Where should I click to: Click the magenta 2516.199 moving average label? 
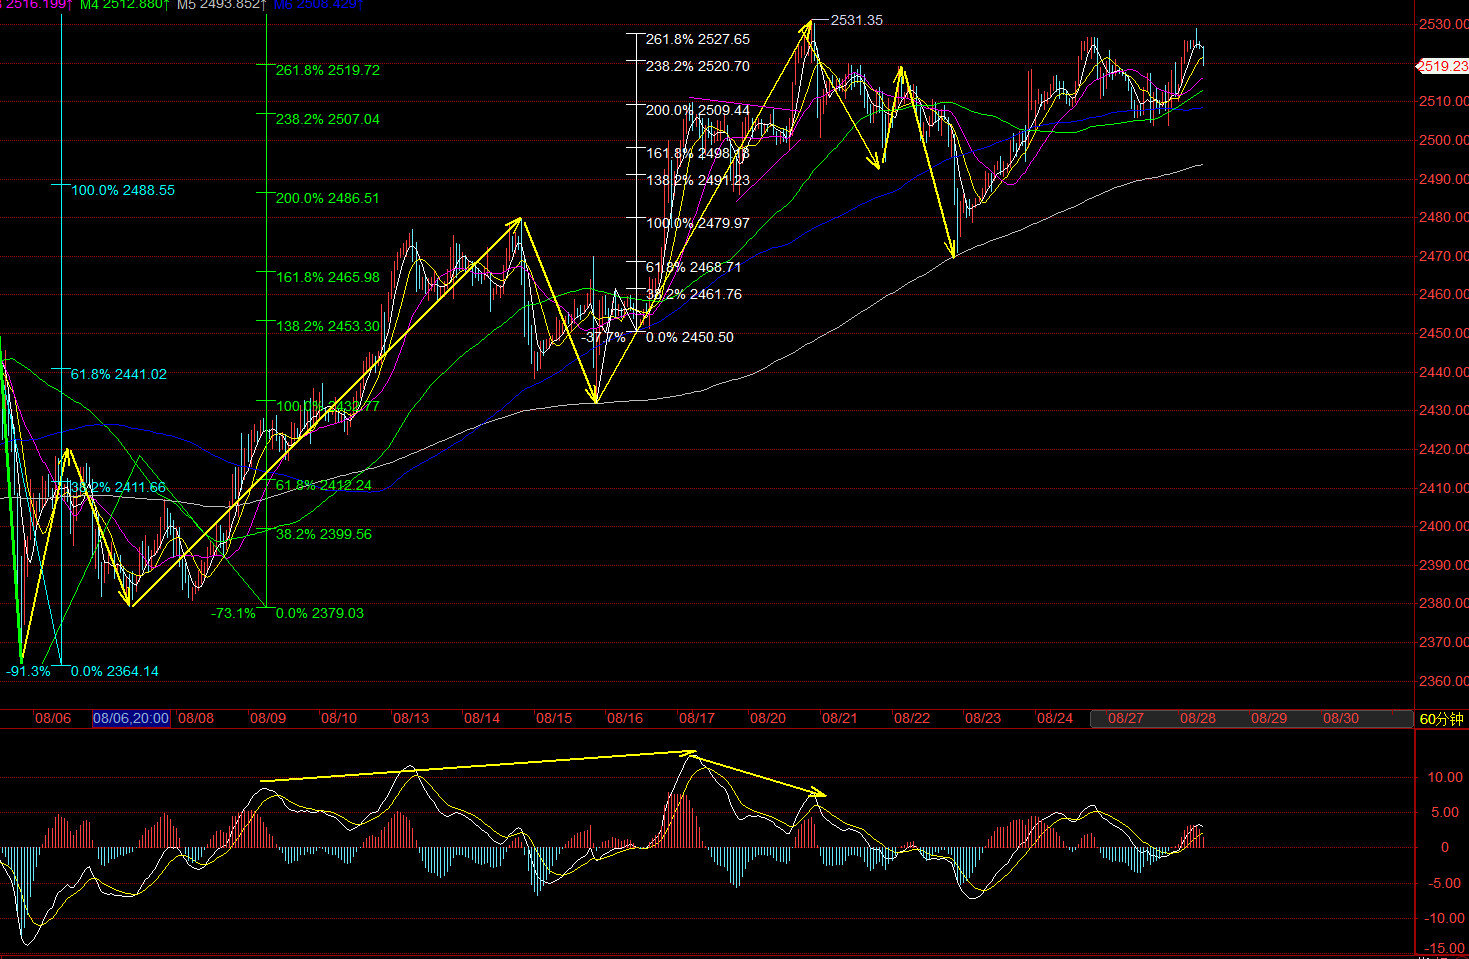(x=36, y=5)
